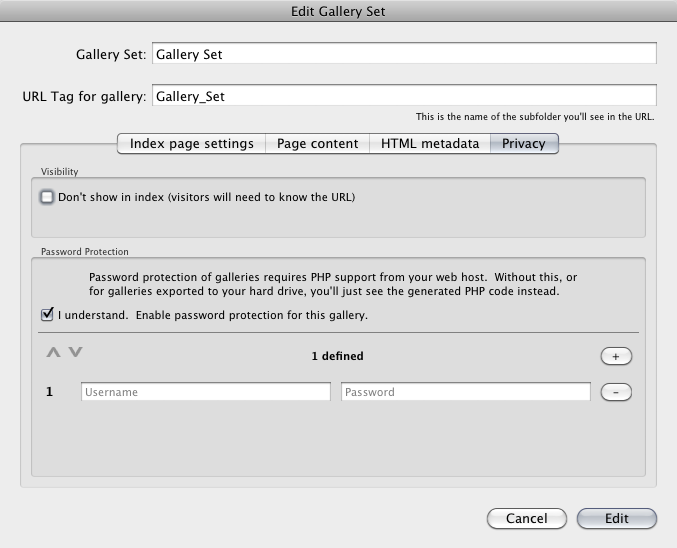
Task: Click into the Username field
Action: point(206,392)
